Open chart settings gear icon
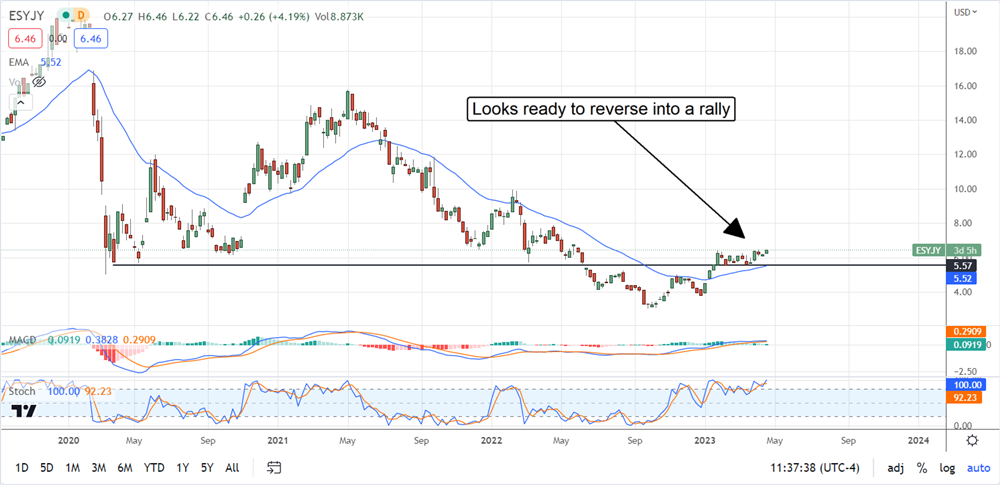 pos(972,438)
